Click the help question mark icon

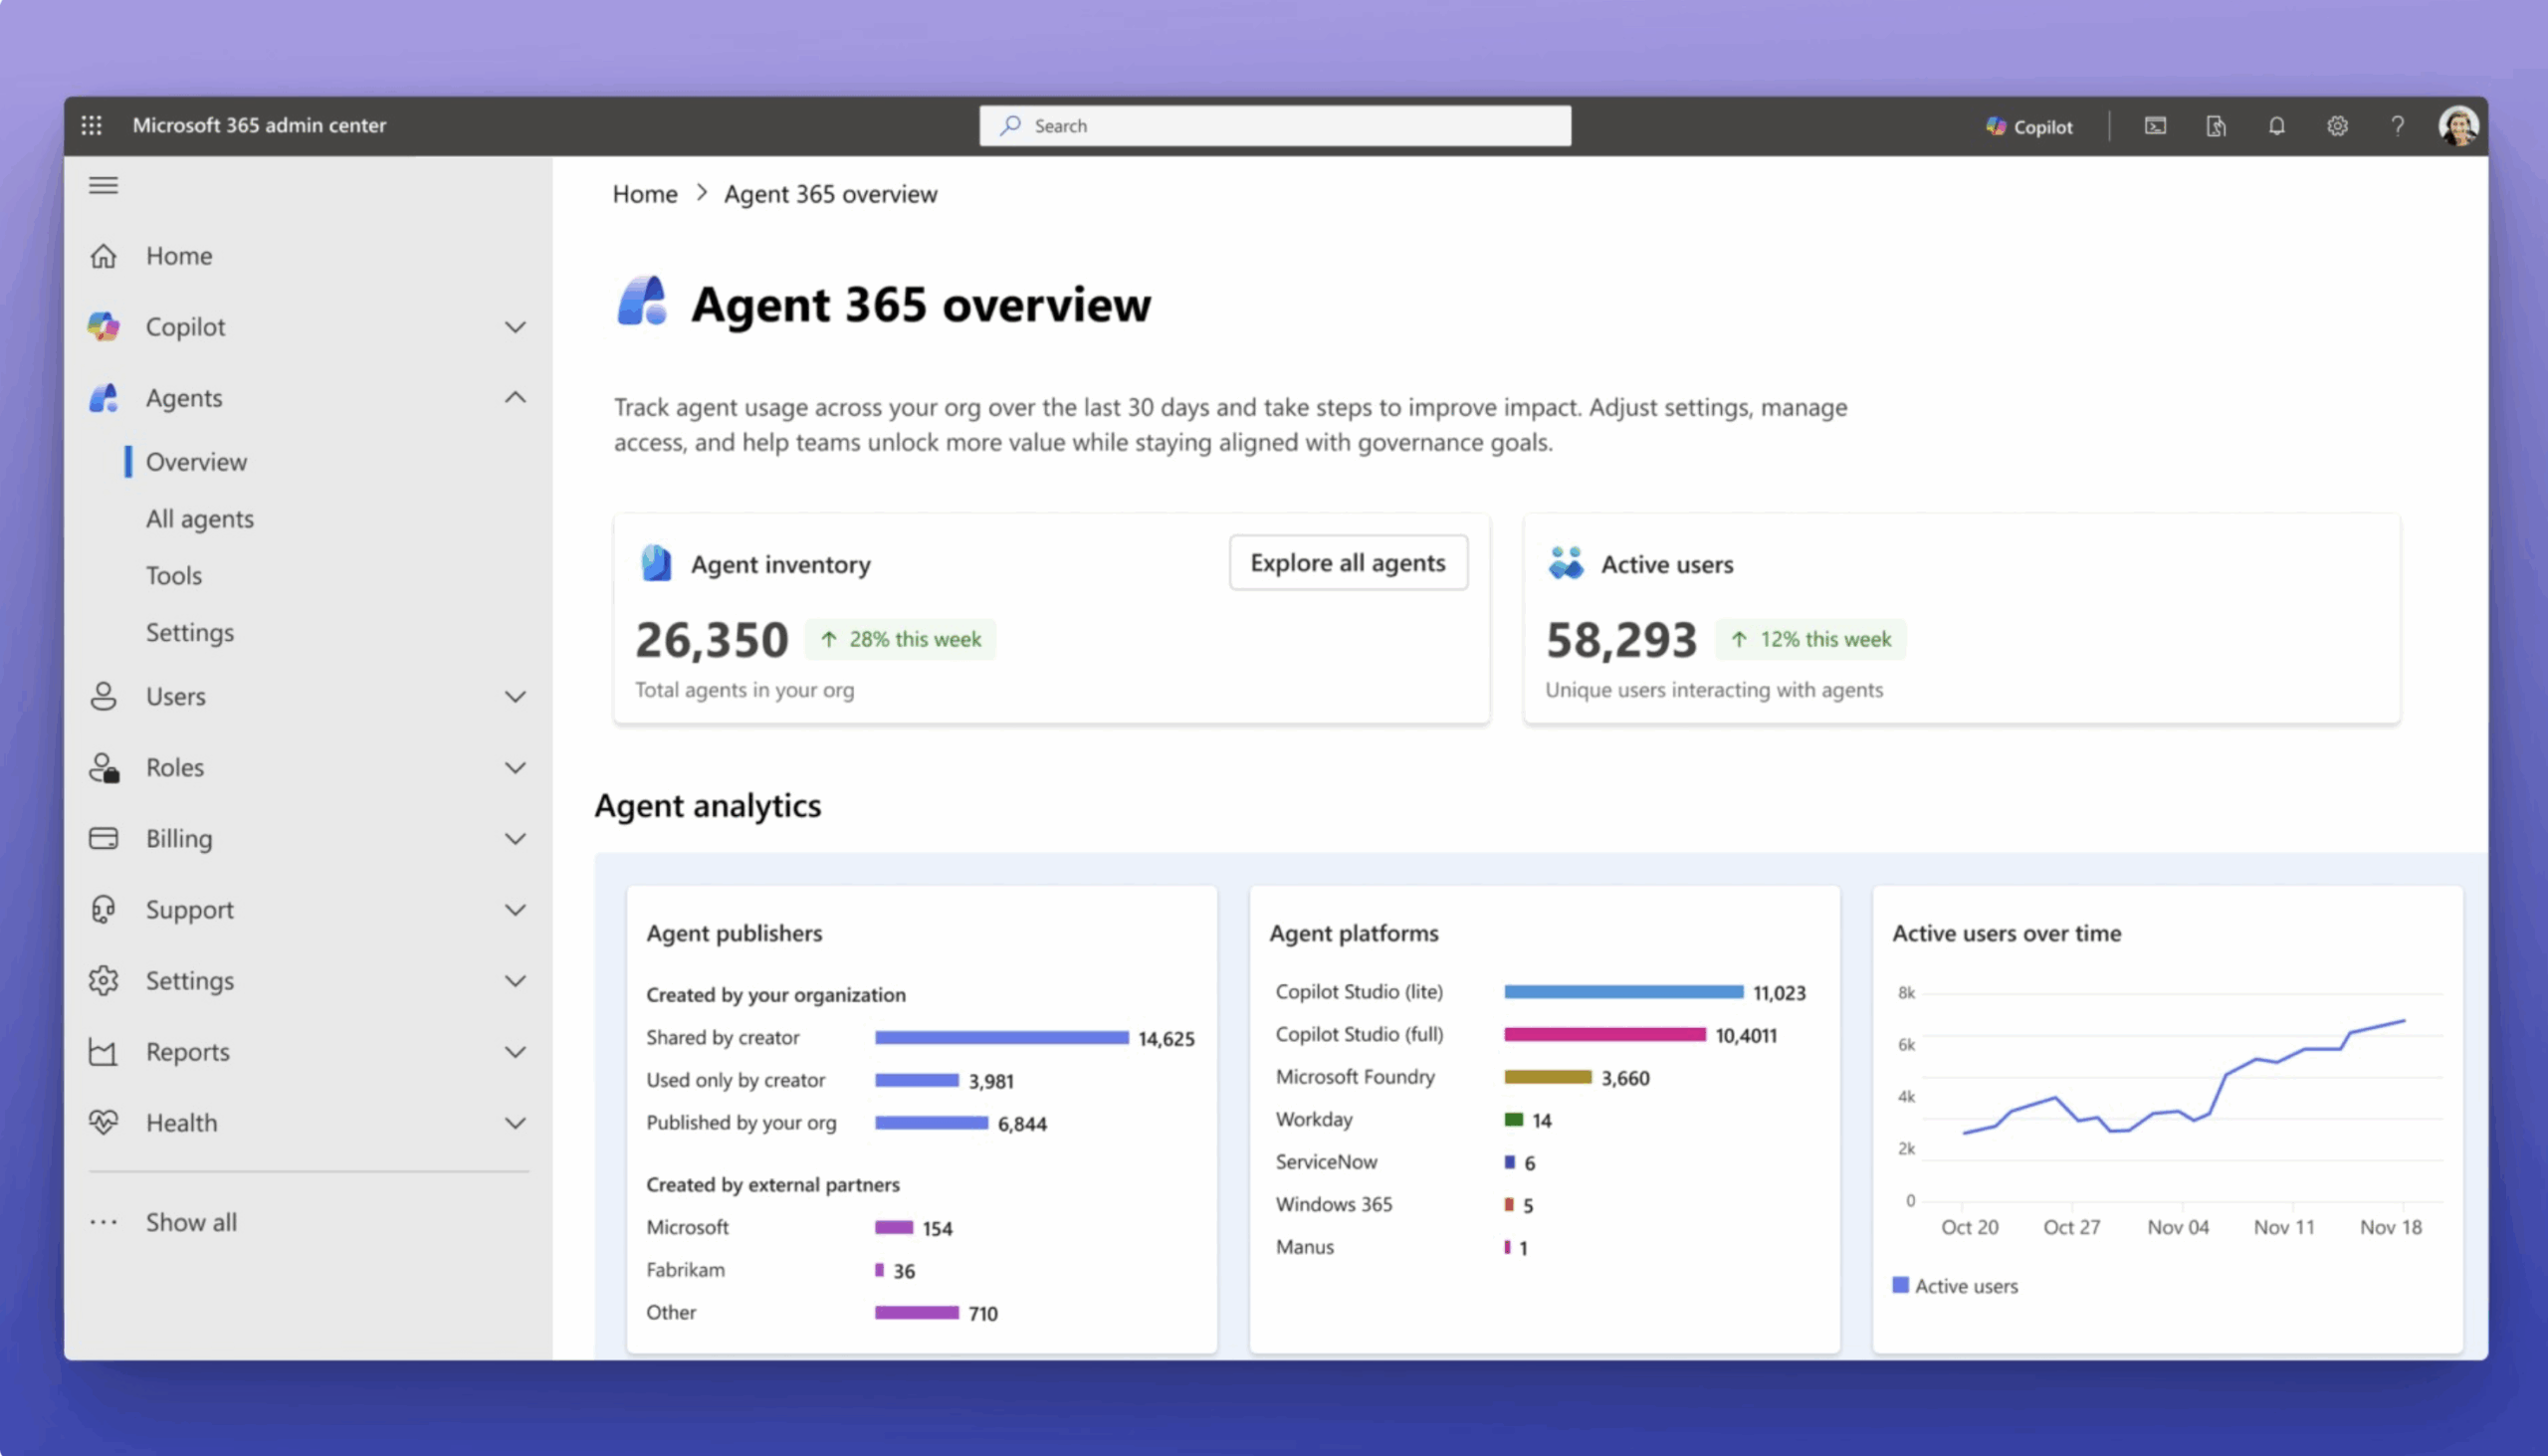2397,126
